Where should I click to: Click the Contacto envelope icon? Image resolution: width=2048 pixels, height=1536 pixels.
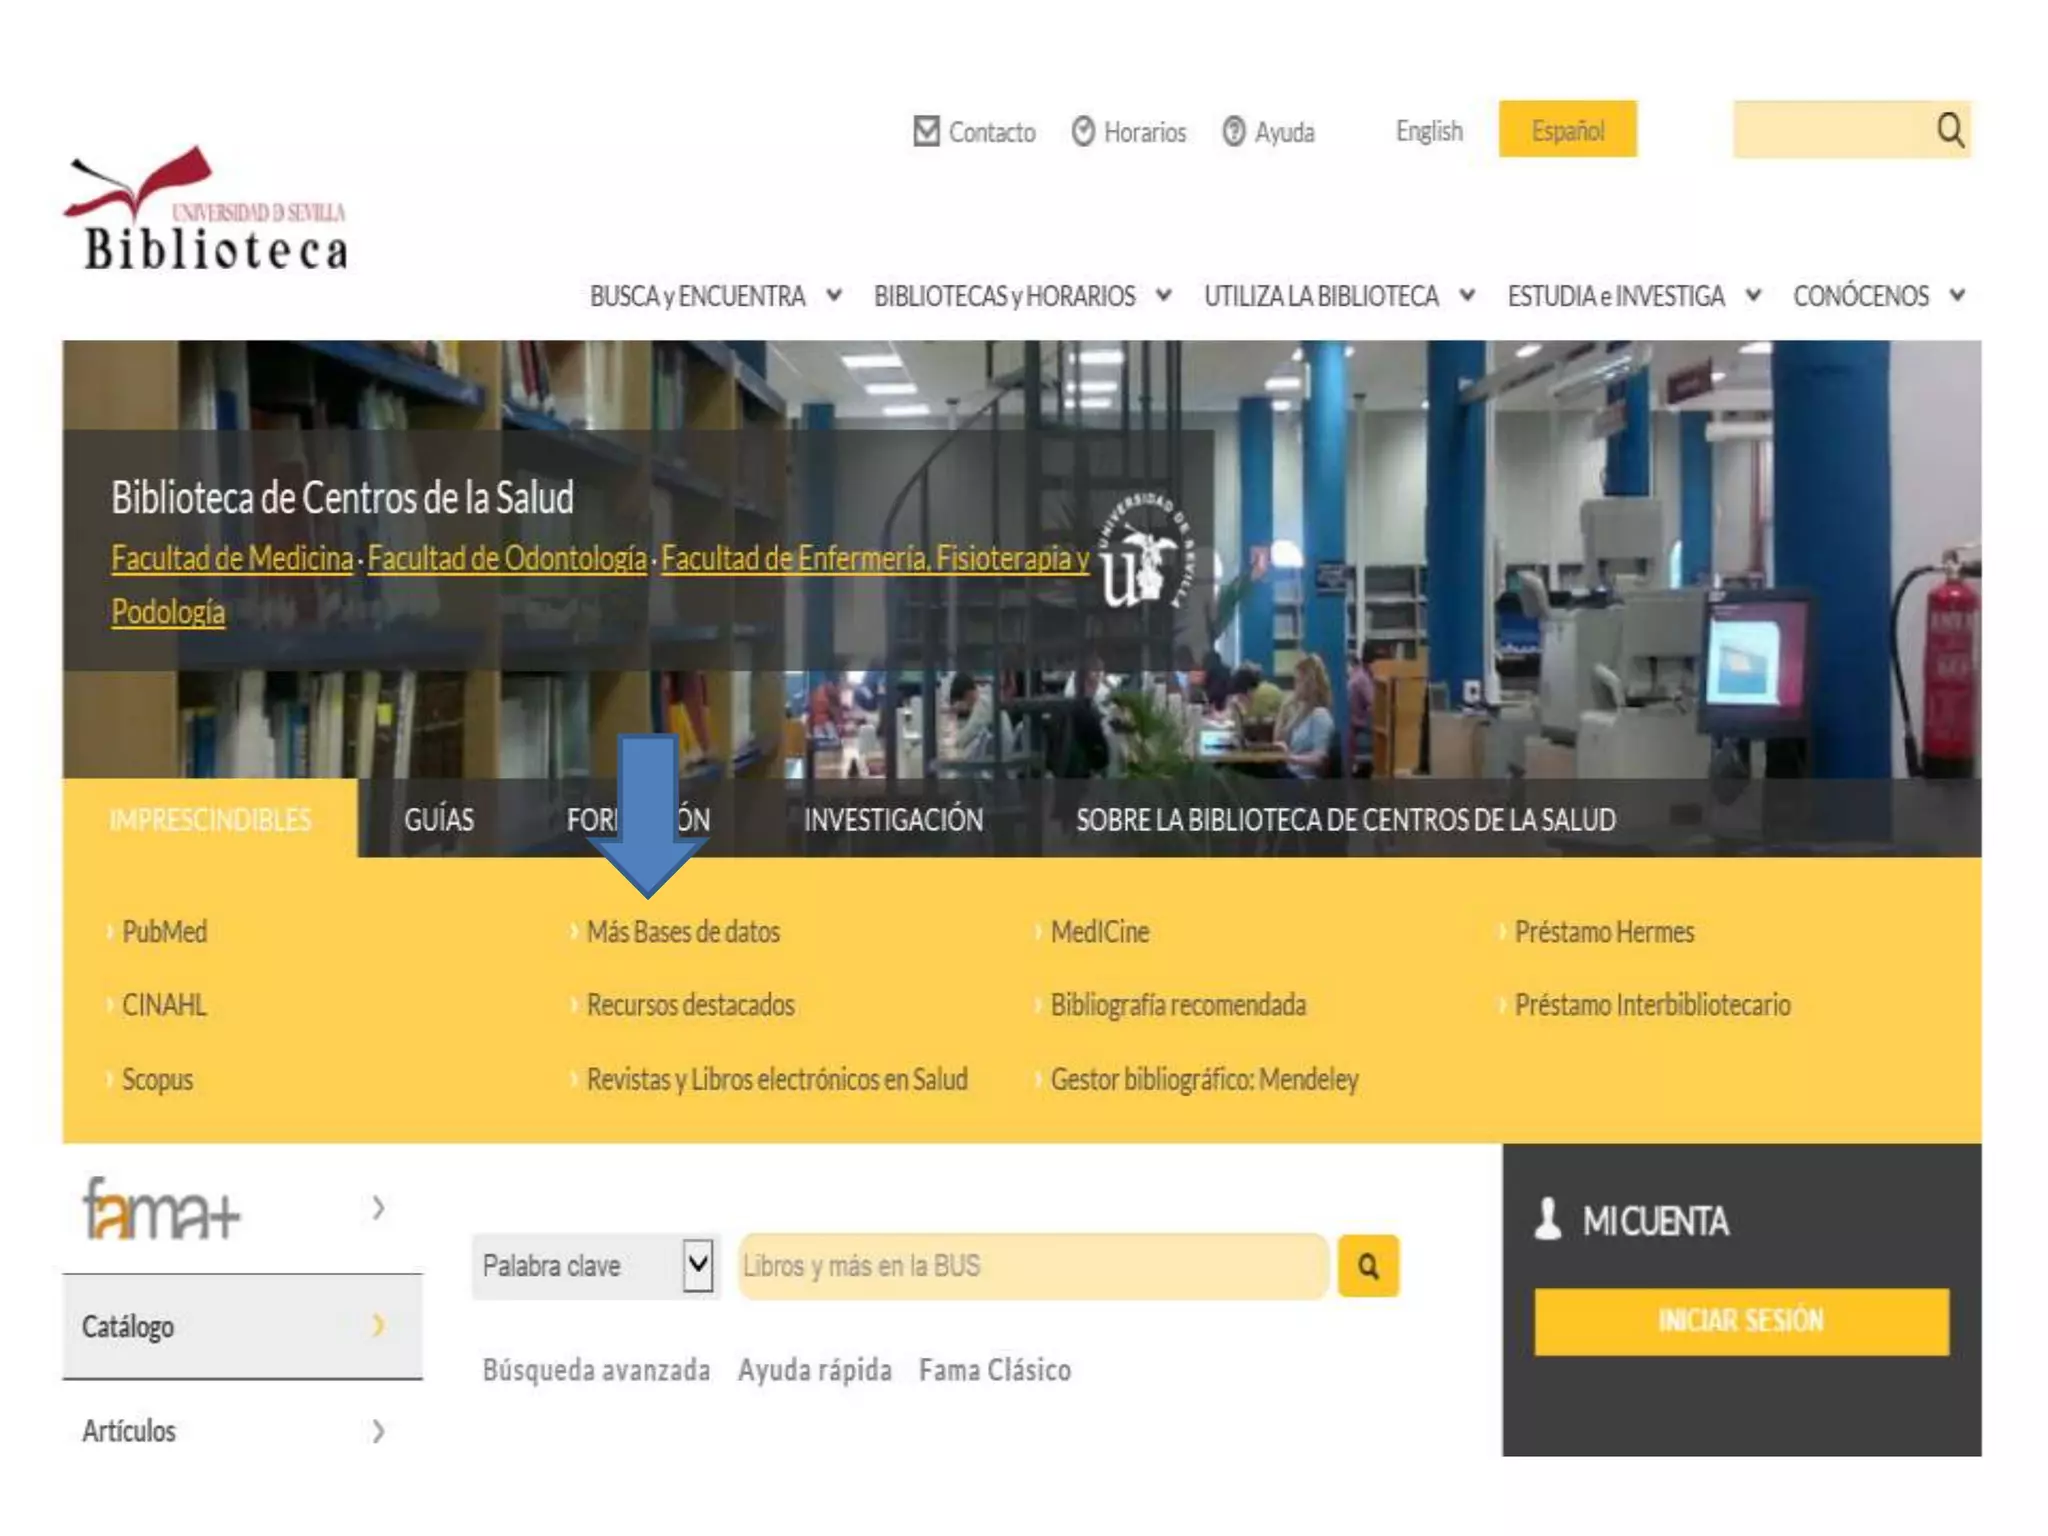[x=926, y=131]
